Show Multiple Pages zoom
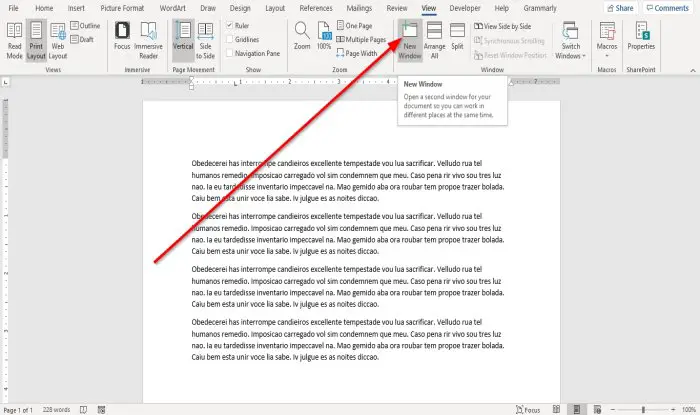Screen dimensions: 700x415 [x=361, y=39]
